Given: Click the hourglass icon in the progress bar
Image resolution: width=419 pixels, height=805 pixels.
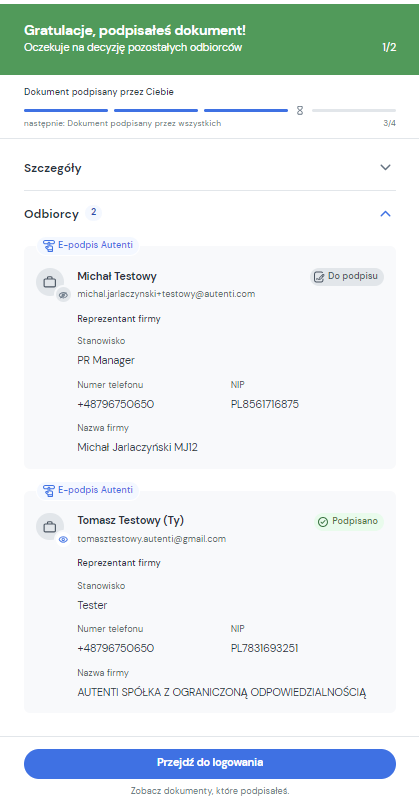Looking at the screenshot, I should point(300,110).
